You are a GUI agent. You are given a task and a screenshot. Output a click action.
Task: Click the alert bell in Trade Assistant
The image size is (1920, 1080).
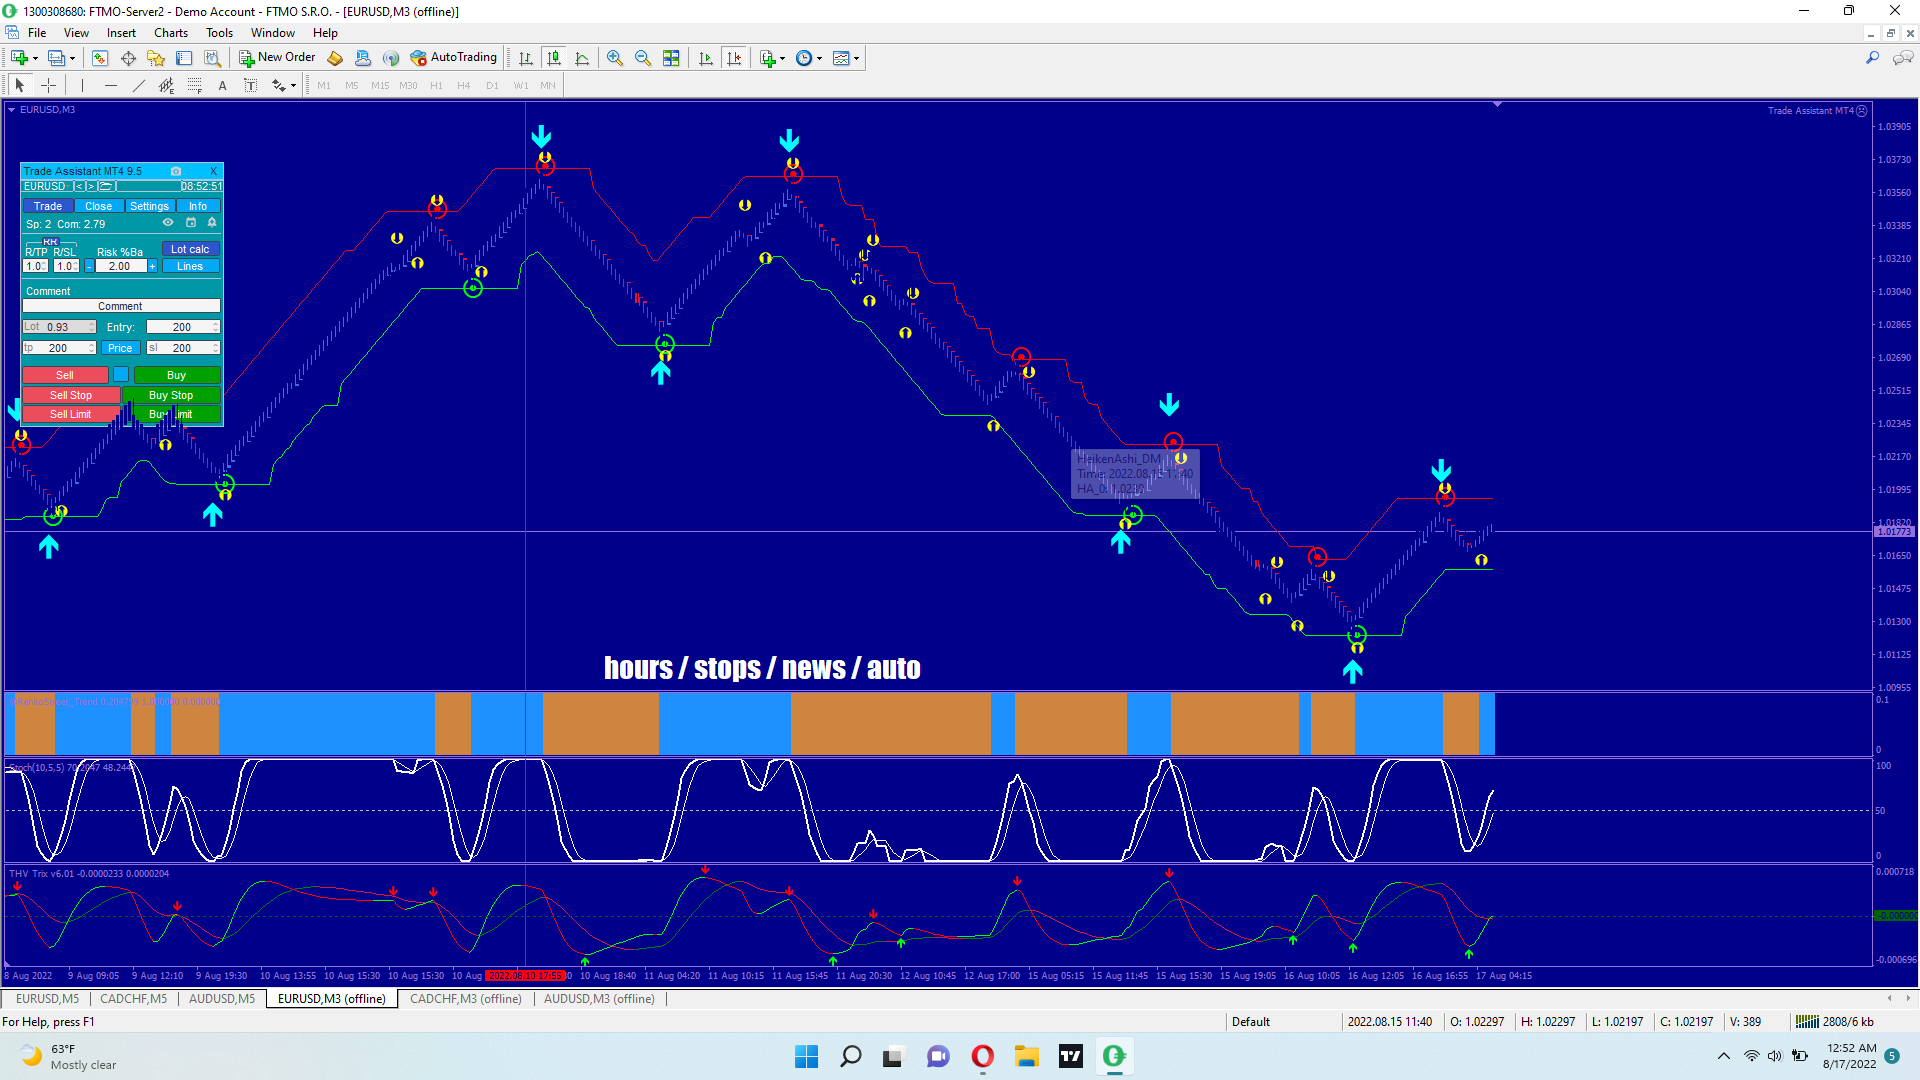[x=211, y=223]
